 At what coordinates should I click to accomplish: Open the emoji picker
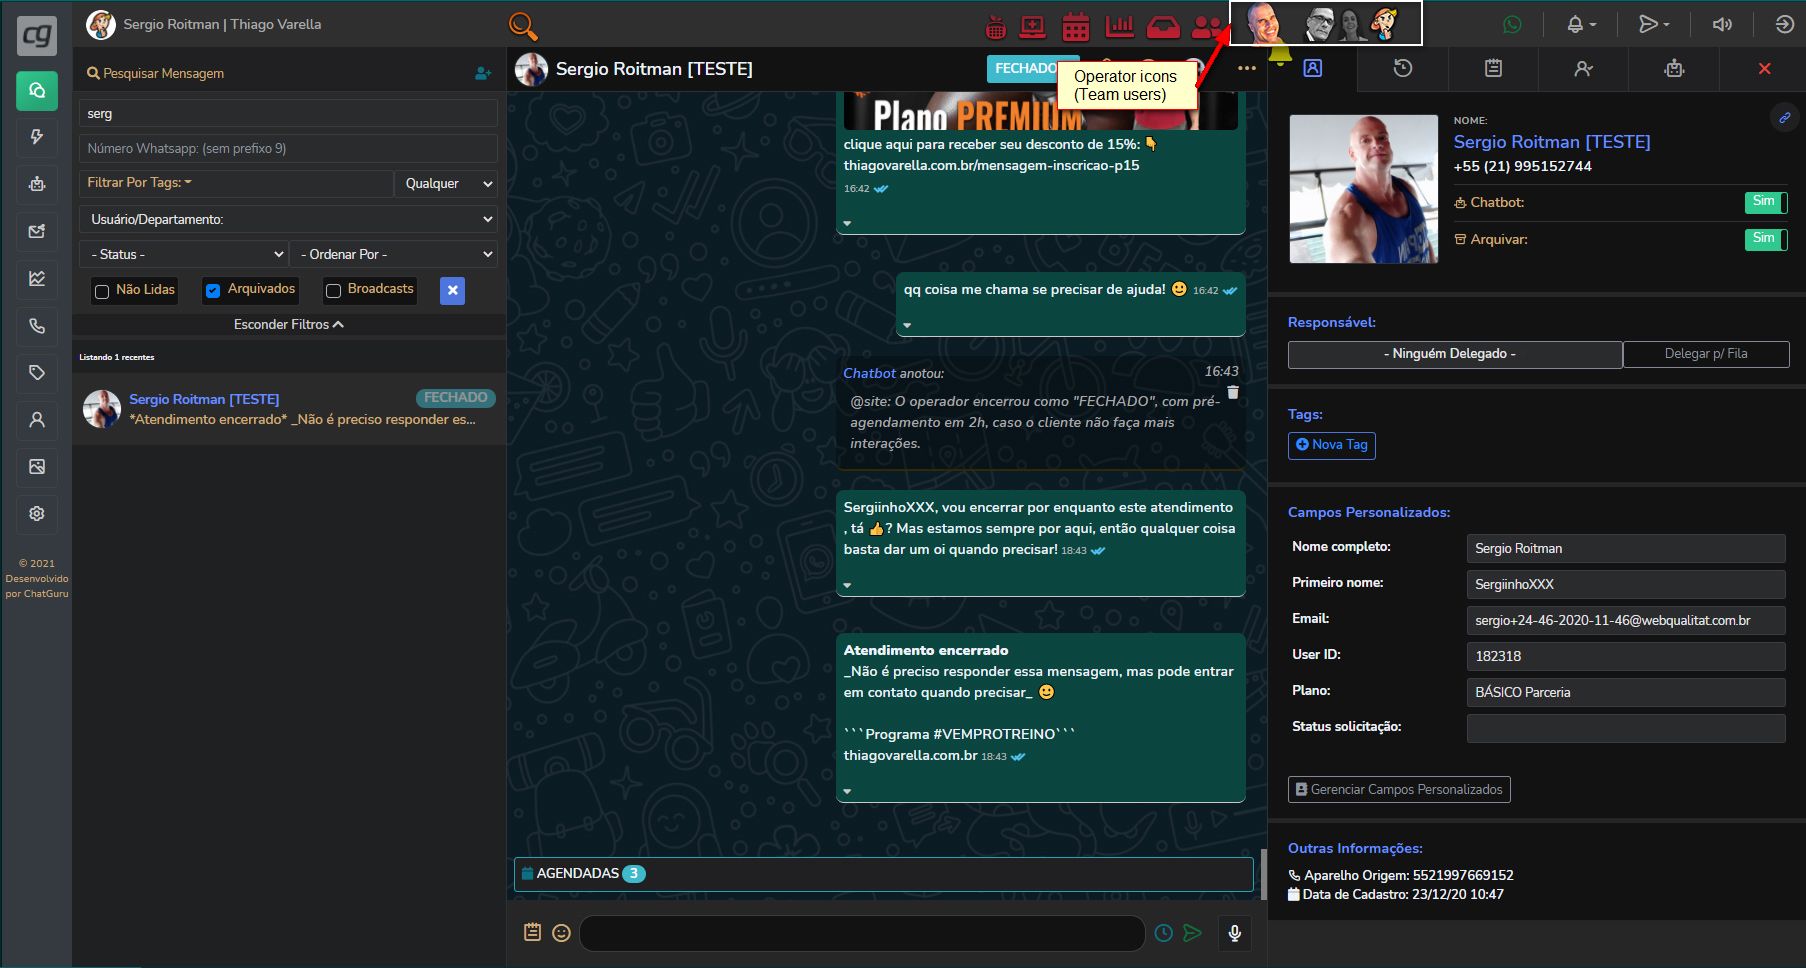pyautogui.click(x=562, y=933)
